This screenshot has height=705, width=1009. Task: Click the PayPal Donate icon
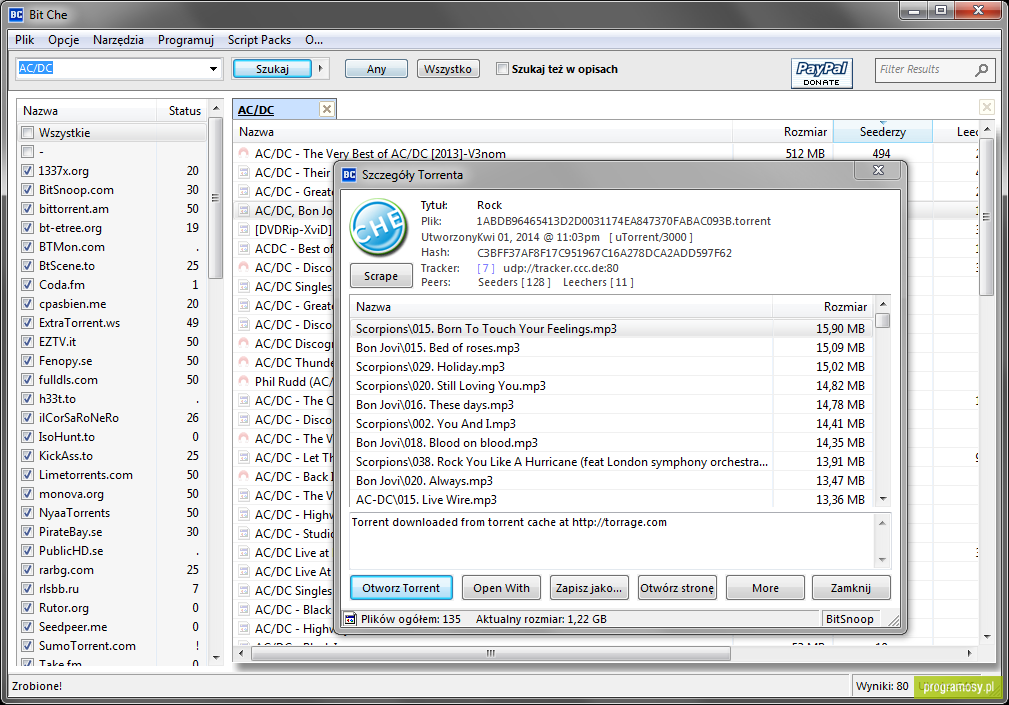(821, 73)
